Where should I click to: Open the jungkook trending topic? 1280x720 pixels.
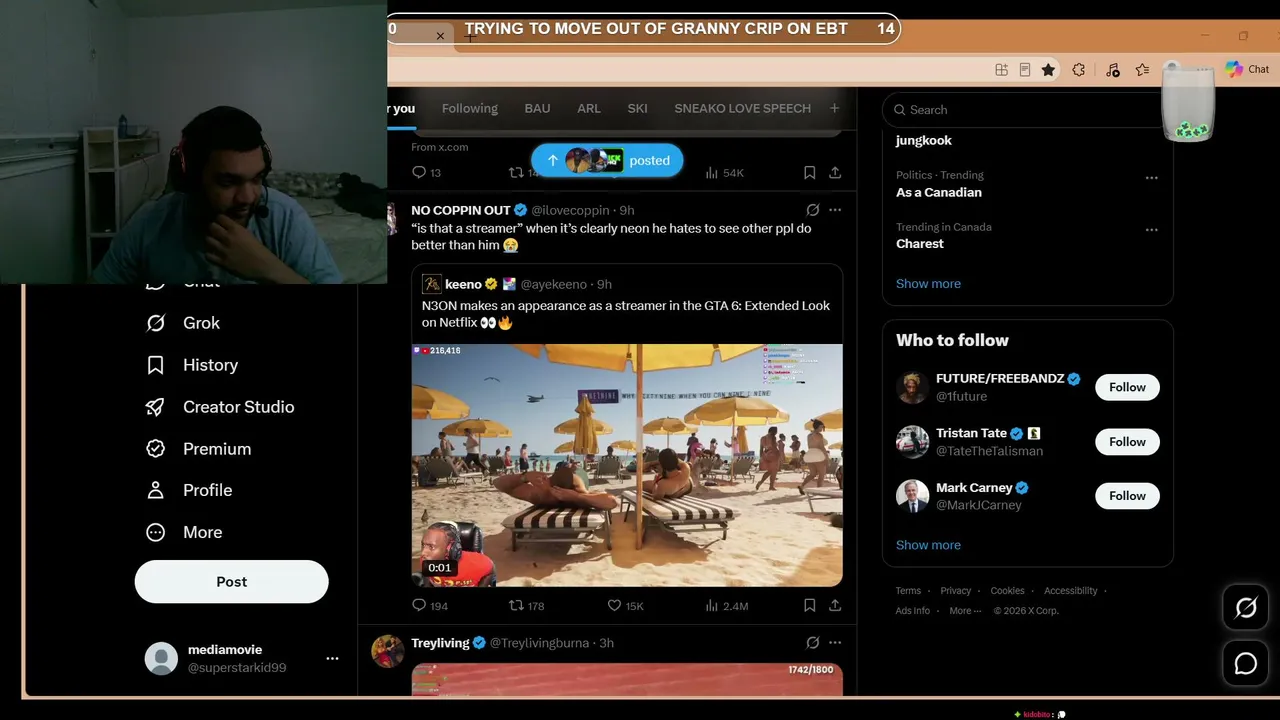click(x=924, y=140)
